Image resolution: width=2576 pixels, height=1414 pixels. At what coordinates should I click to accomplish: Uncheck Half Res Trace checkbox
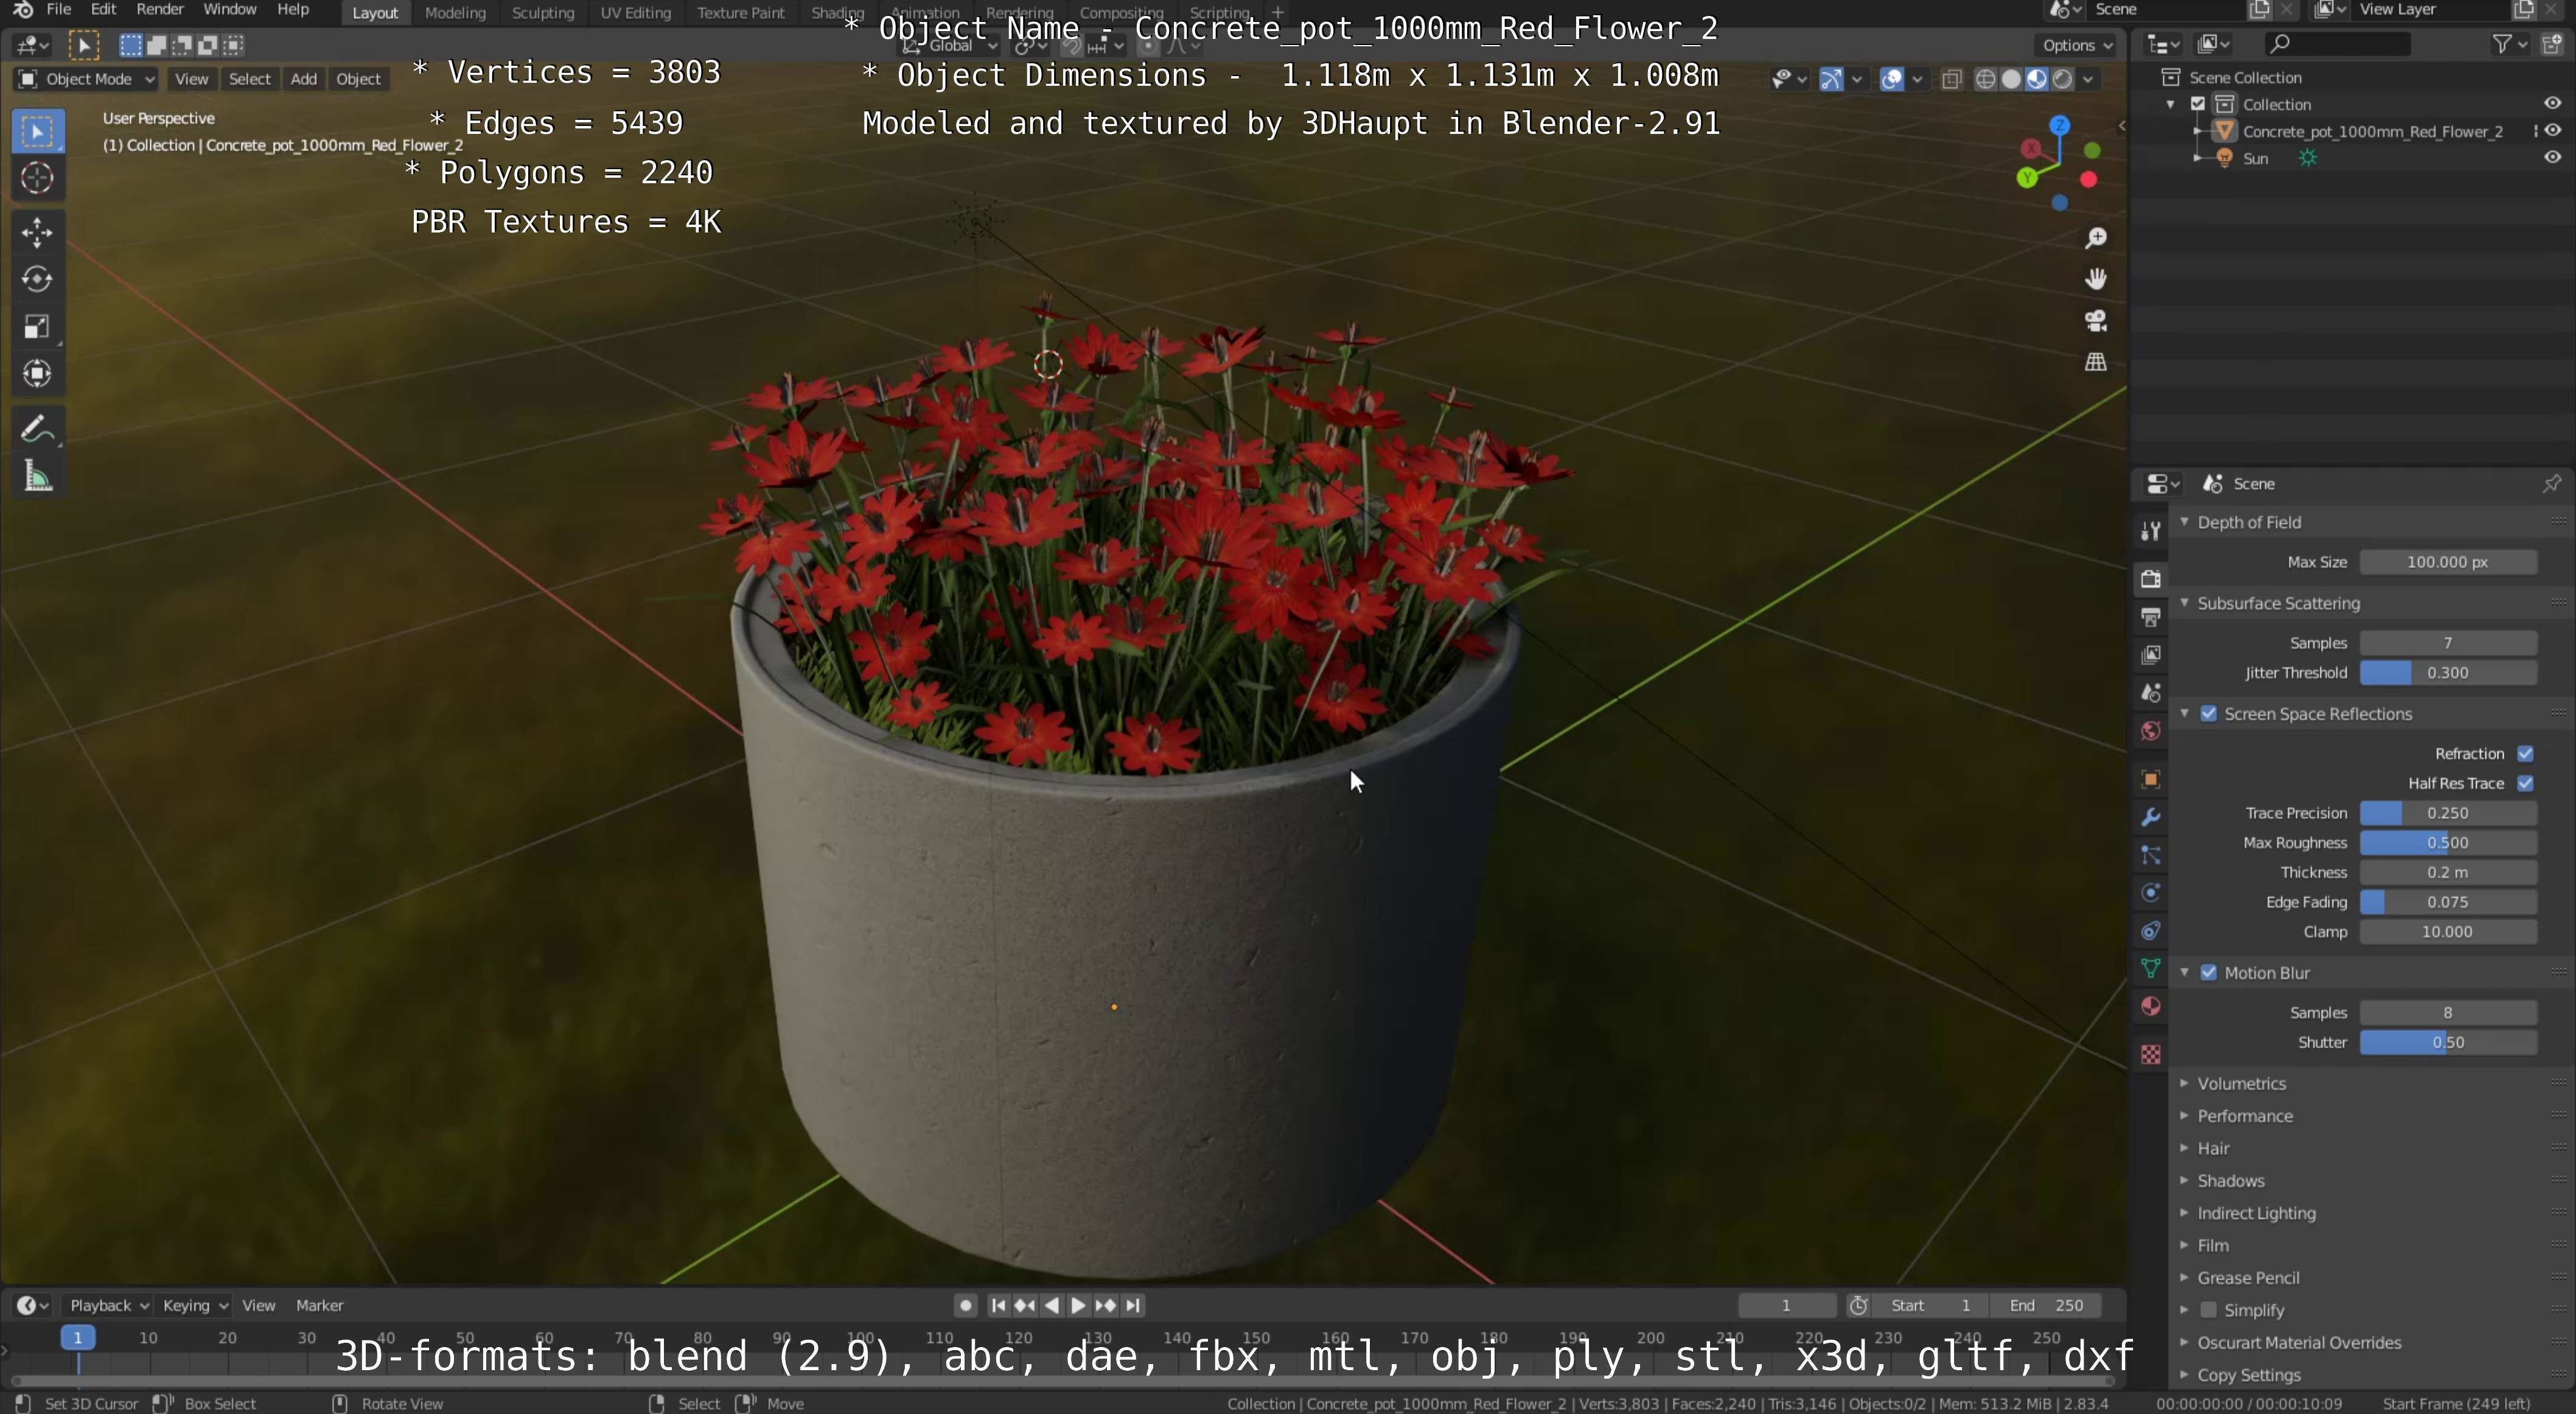click(2525, 783)
